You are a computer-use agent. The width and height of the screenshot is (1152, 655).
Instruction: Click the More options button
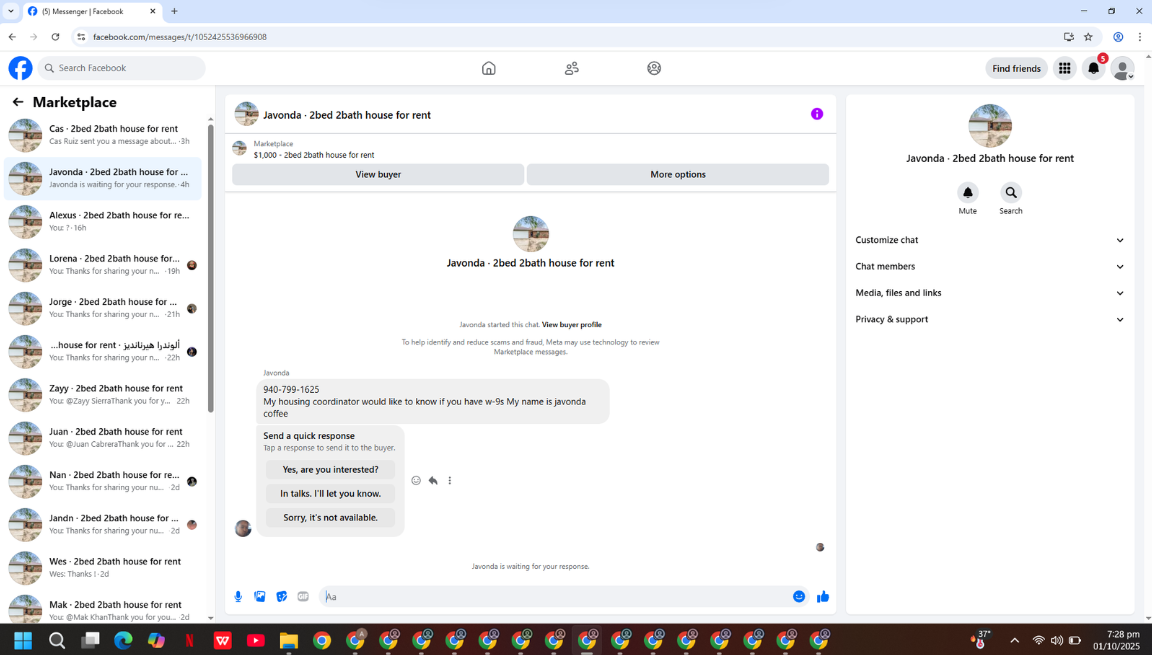677,174
